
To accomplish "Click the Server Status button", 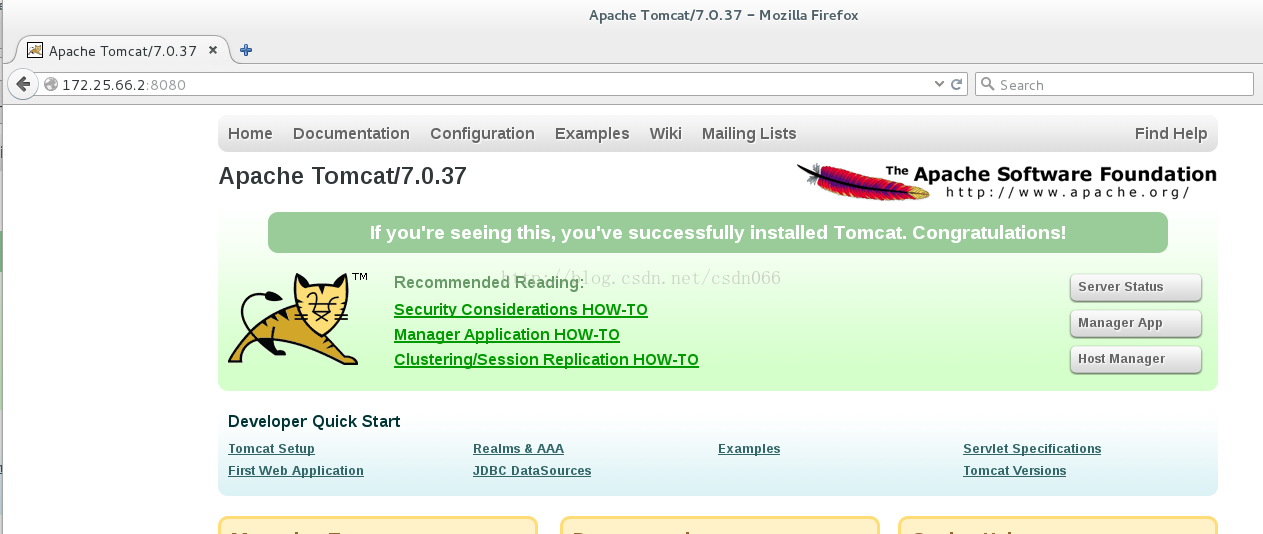I will pyautogui.click(x=1135, y=287).
